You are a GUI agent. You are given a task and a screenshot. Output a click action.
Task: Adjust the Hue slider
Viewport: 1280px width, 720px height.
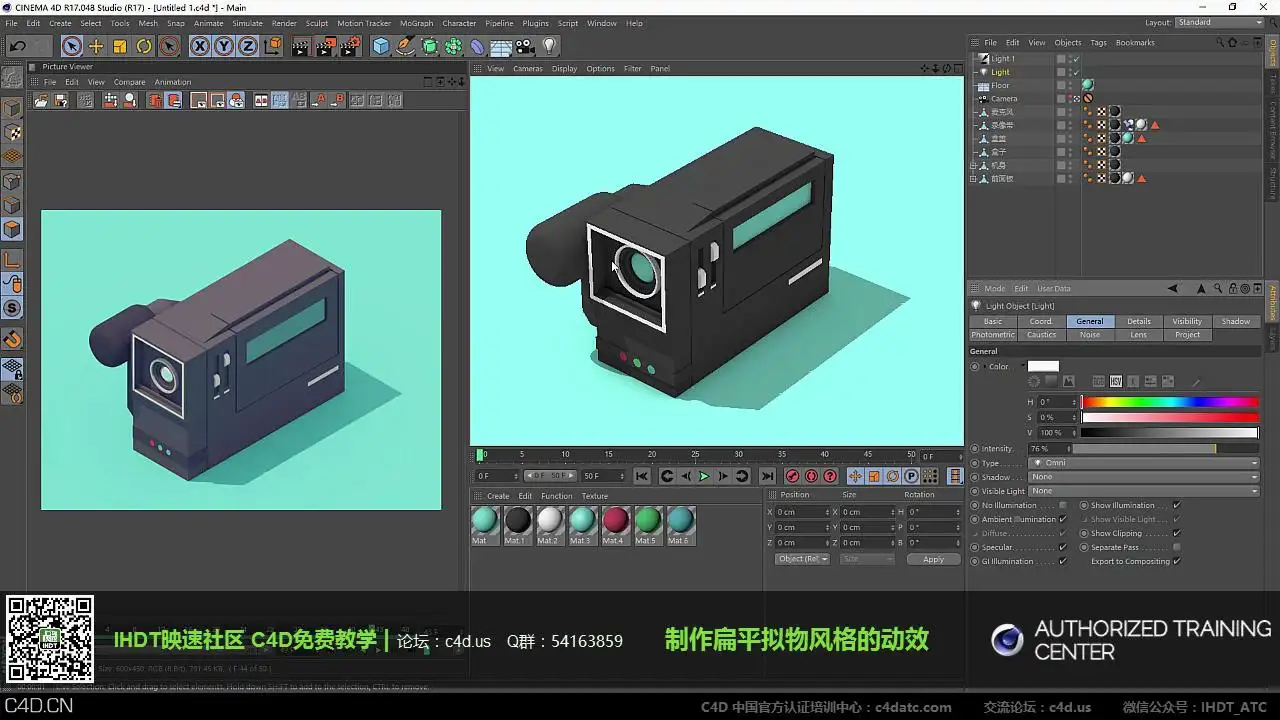(1169, 402)
